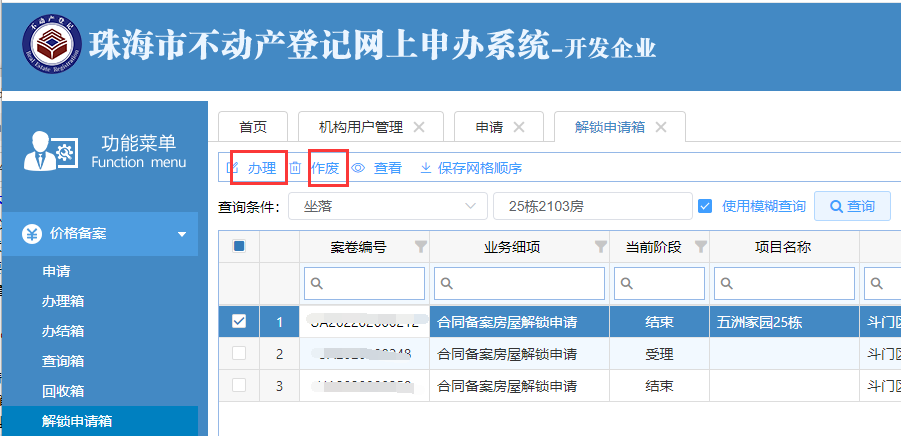Check the checkbox for row 2
This screenshot has height=436, width=901.
coord(239,353)
